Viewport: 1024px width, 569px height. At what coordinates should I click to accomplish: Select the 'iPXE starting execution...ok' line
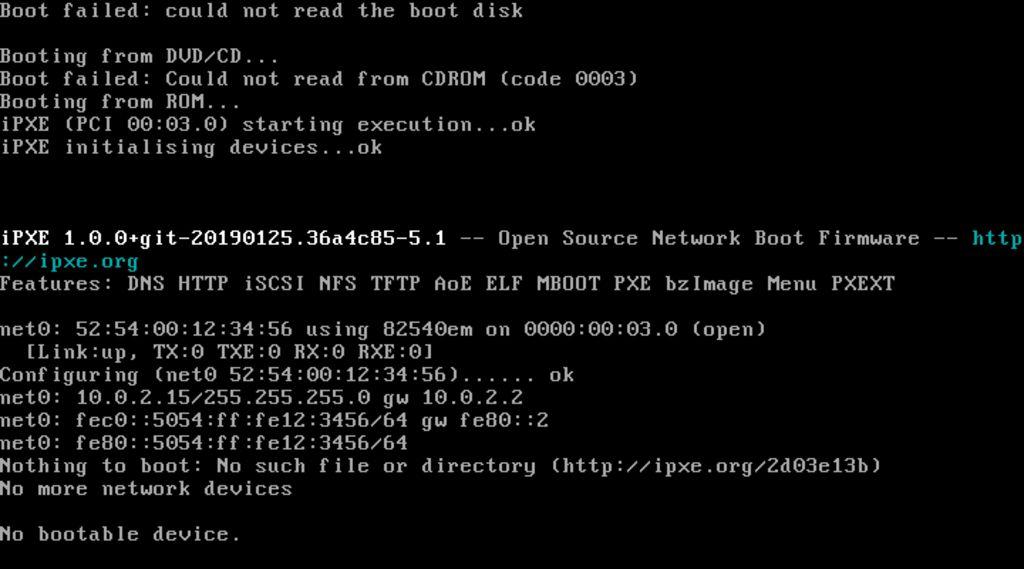tap(267, 125)
